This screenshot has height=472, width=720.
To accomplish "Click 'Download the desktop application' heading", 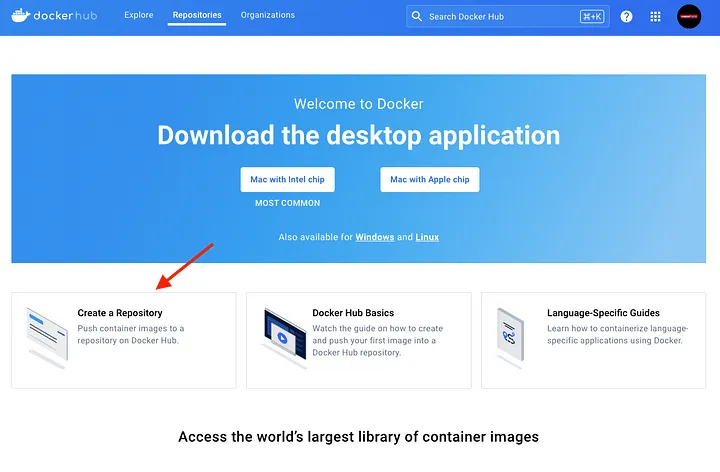I will (x=359, y=135).
